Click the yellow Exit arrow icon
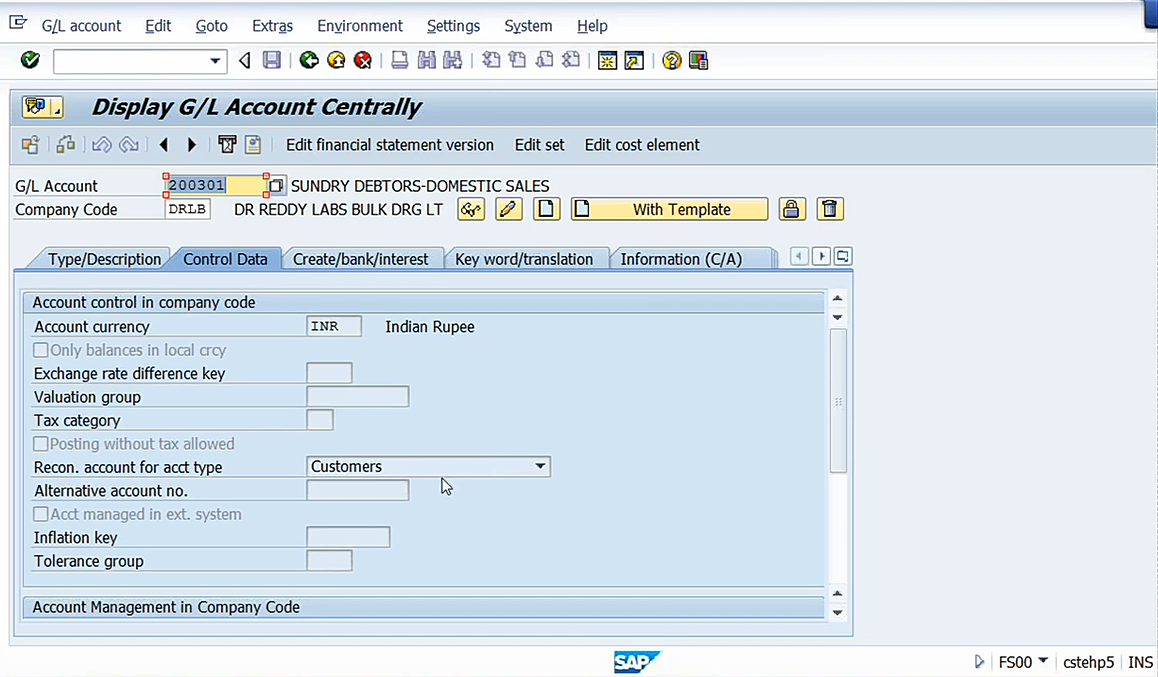 point(336,60)
